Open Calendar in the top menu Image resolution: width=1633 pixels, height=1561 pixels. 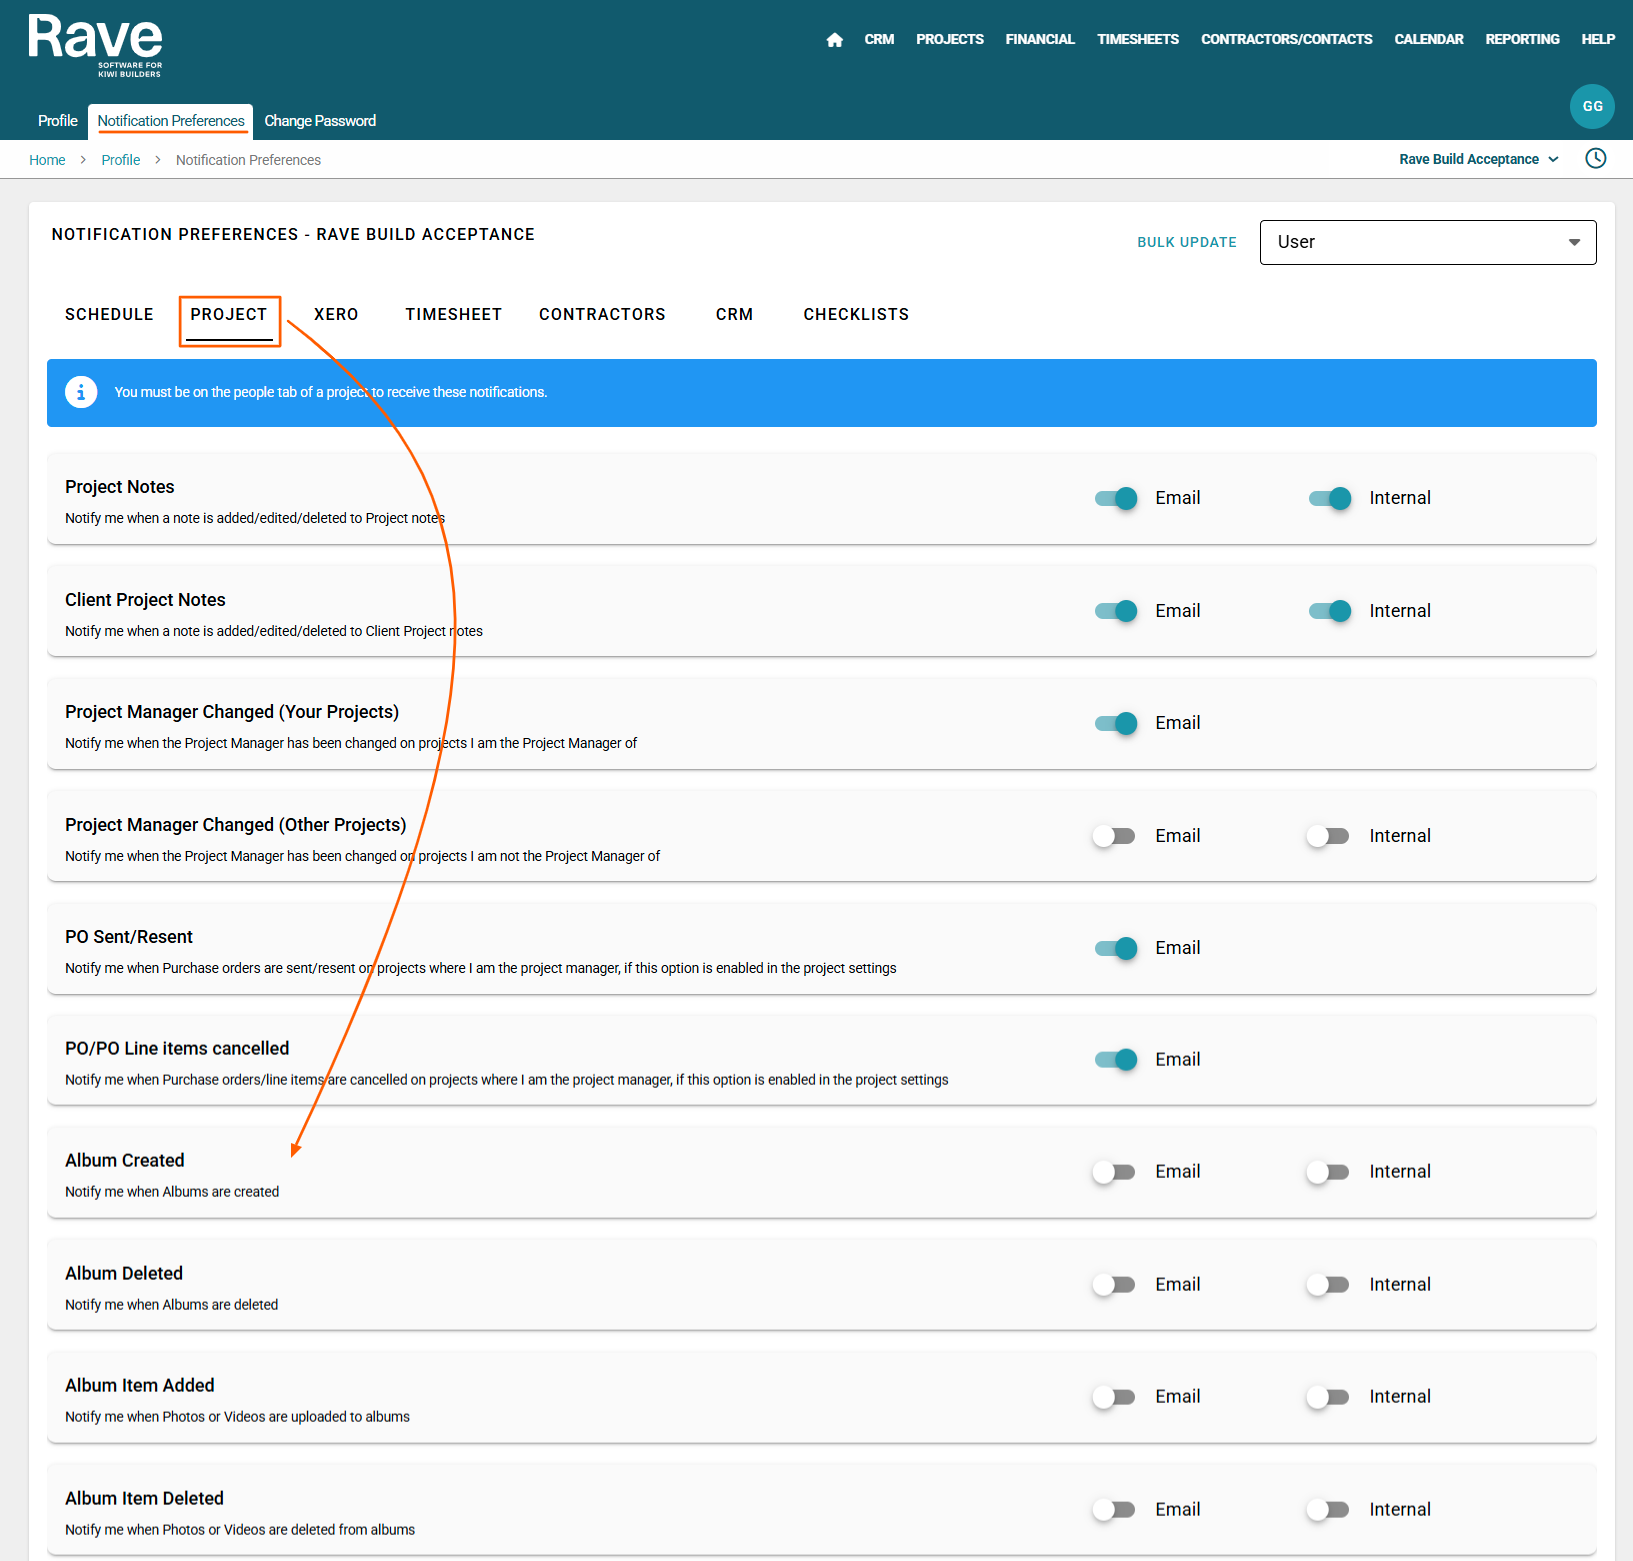pos(1428,39)
